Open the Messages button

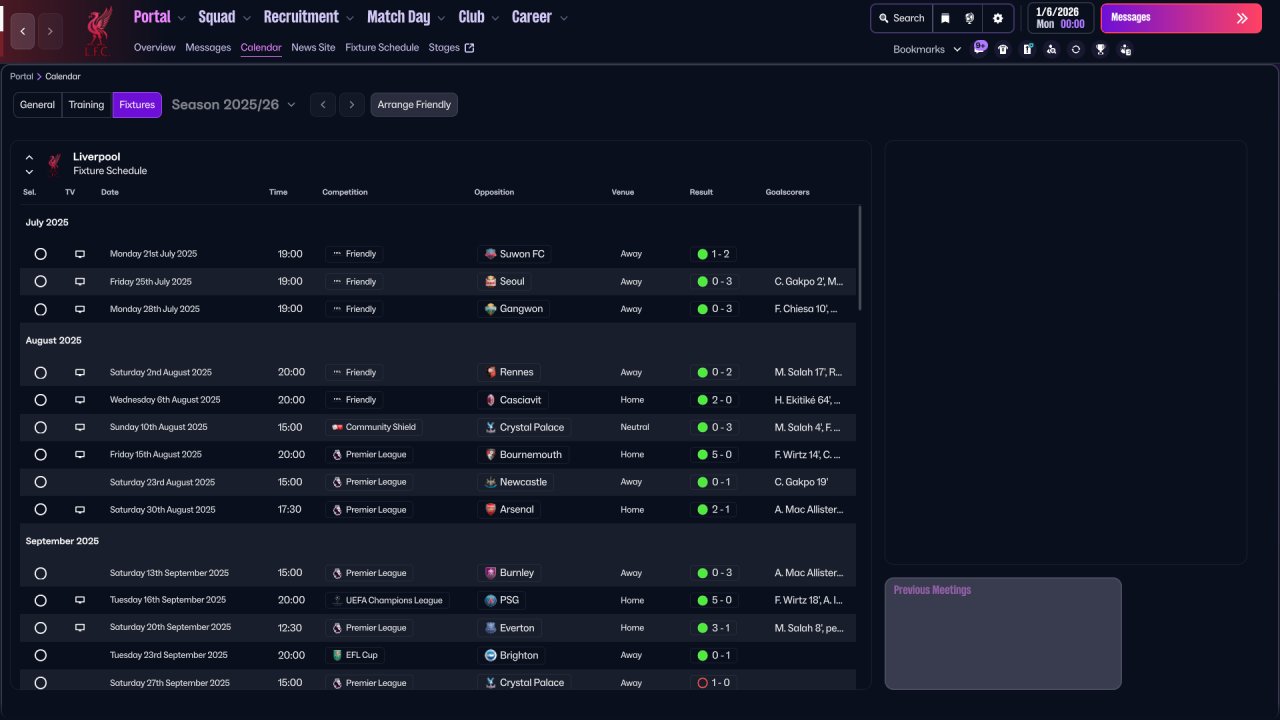click(x=1180, y=18)
